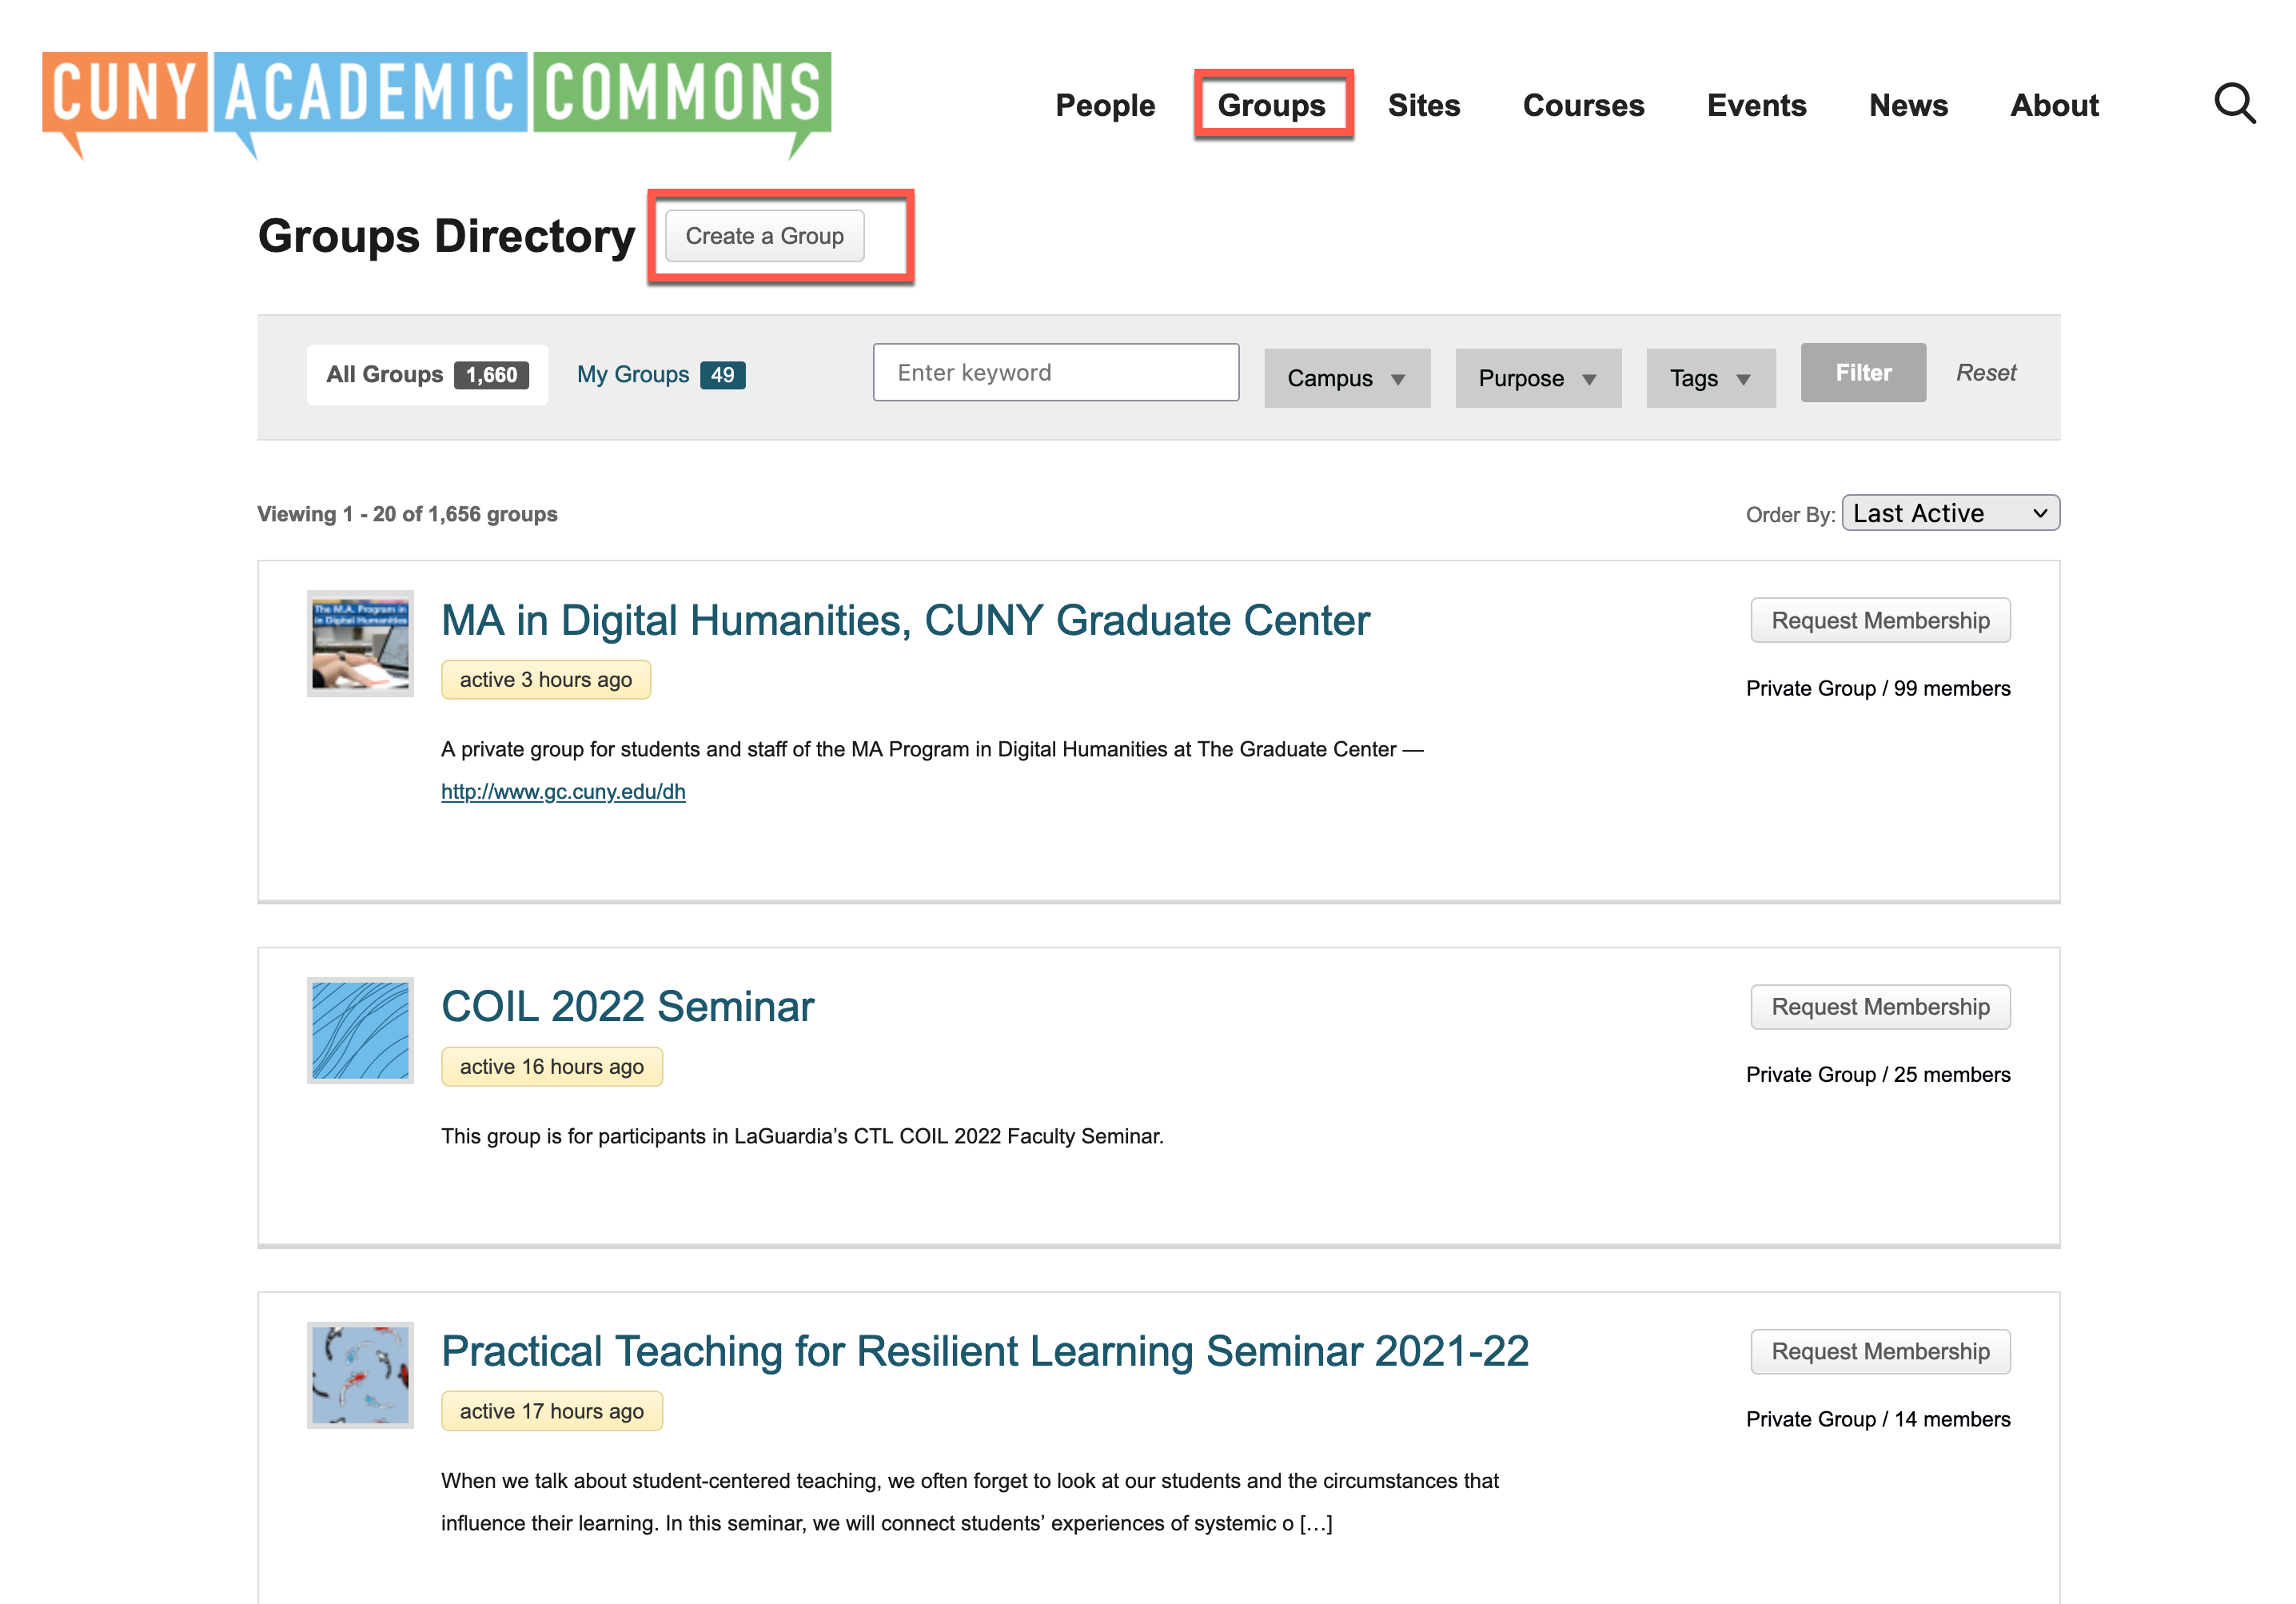Click the Create a Group button
This screenshot has height=1604, width=2296.
click(764, 236)
